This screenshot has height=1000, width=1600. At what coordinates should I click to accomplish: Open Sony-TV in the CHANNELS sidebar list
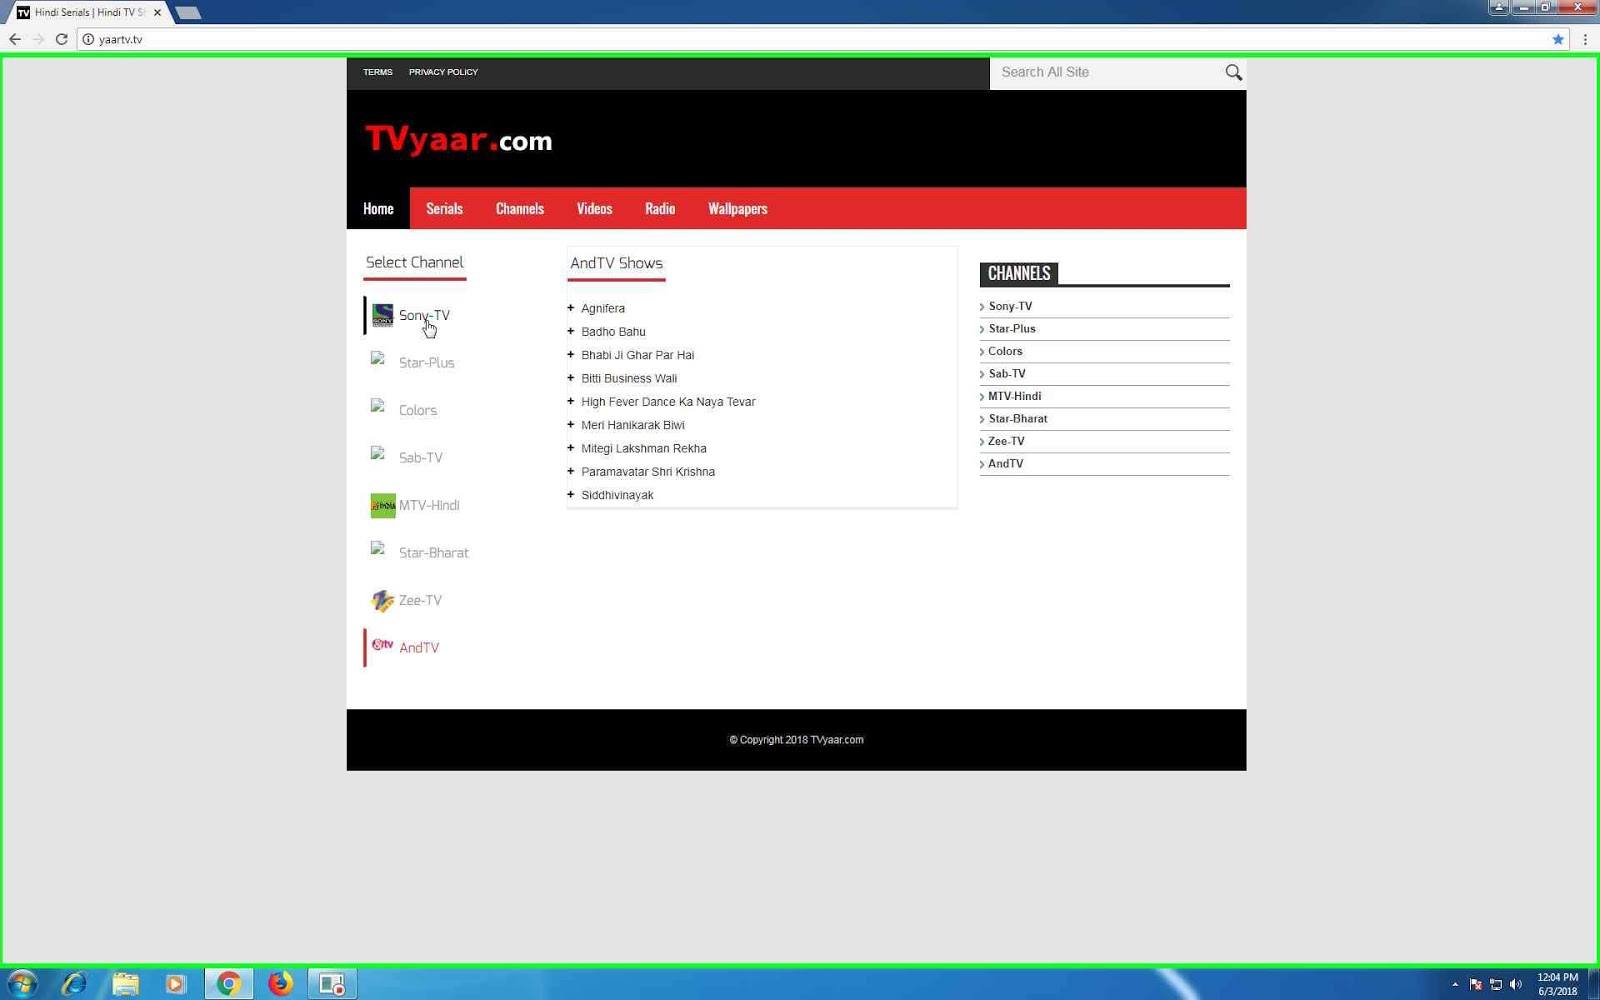[x=1010, y=306]
